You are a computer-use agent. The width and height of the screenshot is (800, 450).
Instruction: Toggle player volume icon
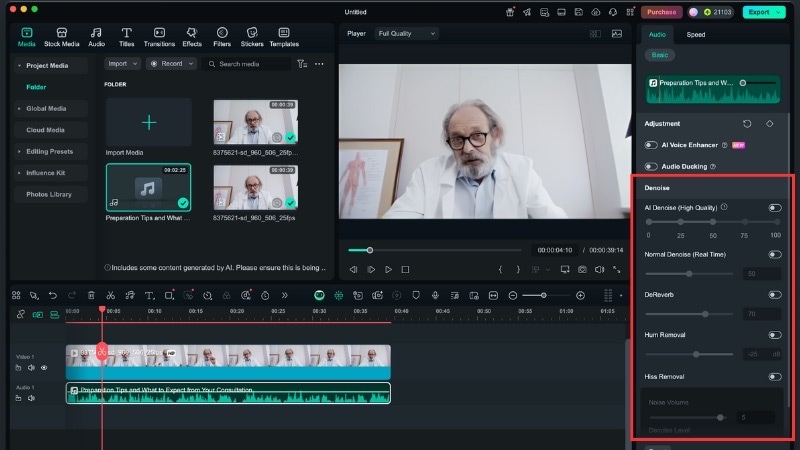point(599,269)
